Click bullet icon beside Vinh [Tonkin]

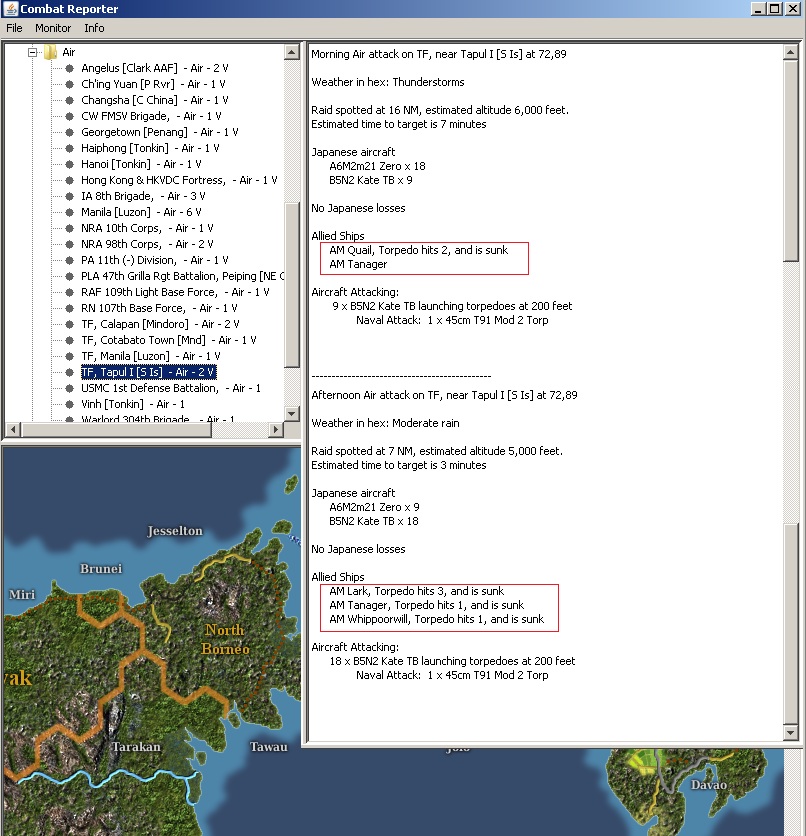pos(69,404)
